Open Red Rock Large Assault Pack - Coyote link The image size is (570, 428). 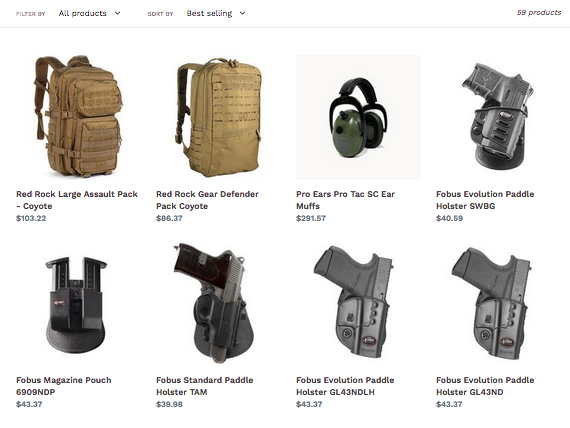coord(77,200)
